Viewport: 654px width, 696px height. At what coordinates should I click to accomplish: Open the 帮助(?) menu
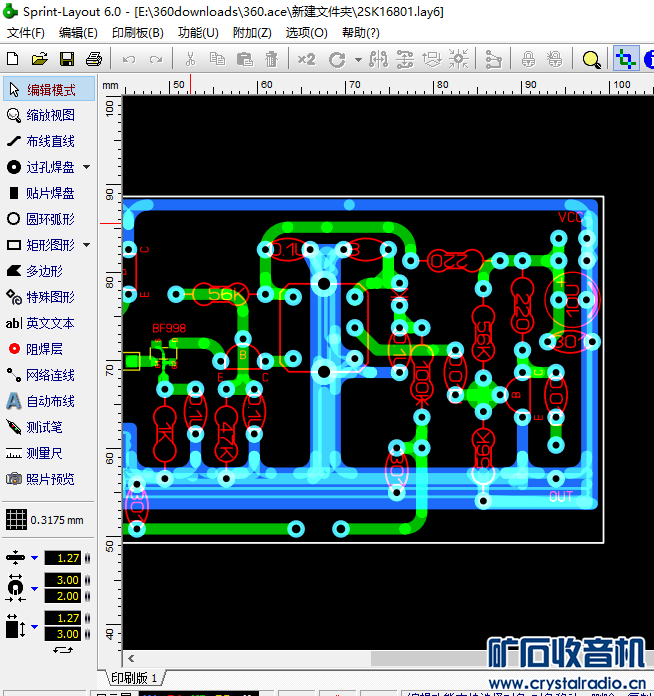click(361, 33)
